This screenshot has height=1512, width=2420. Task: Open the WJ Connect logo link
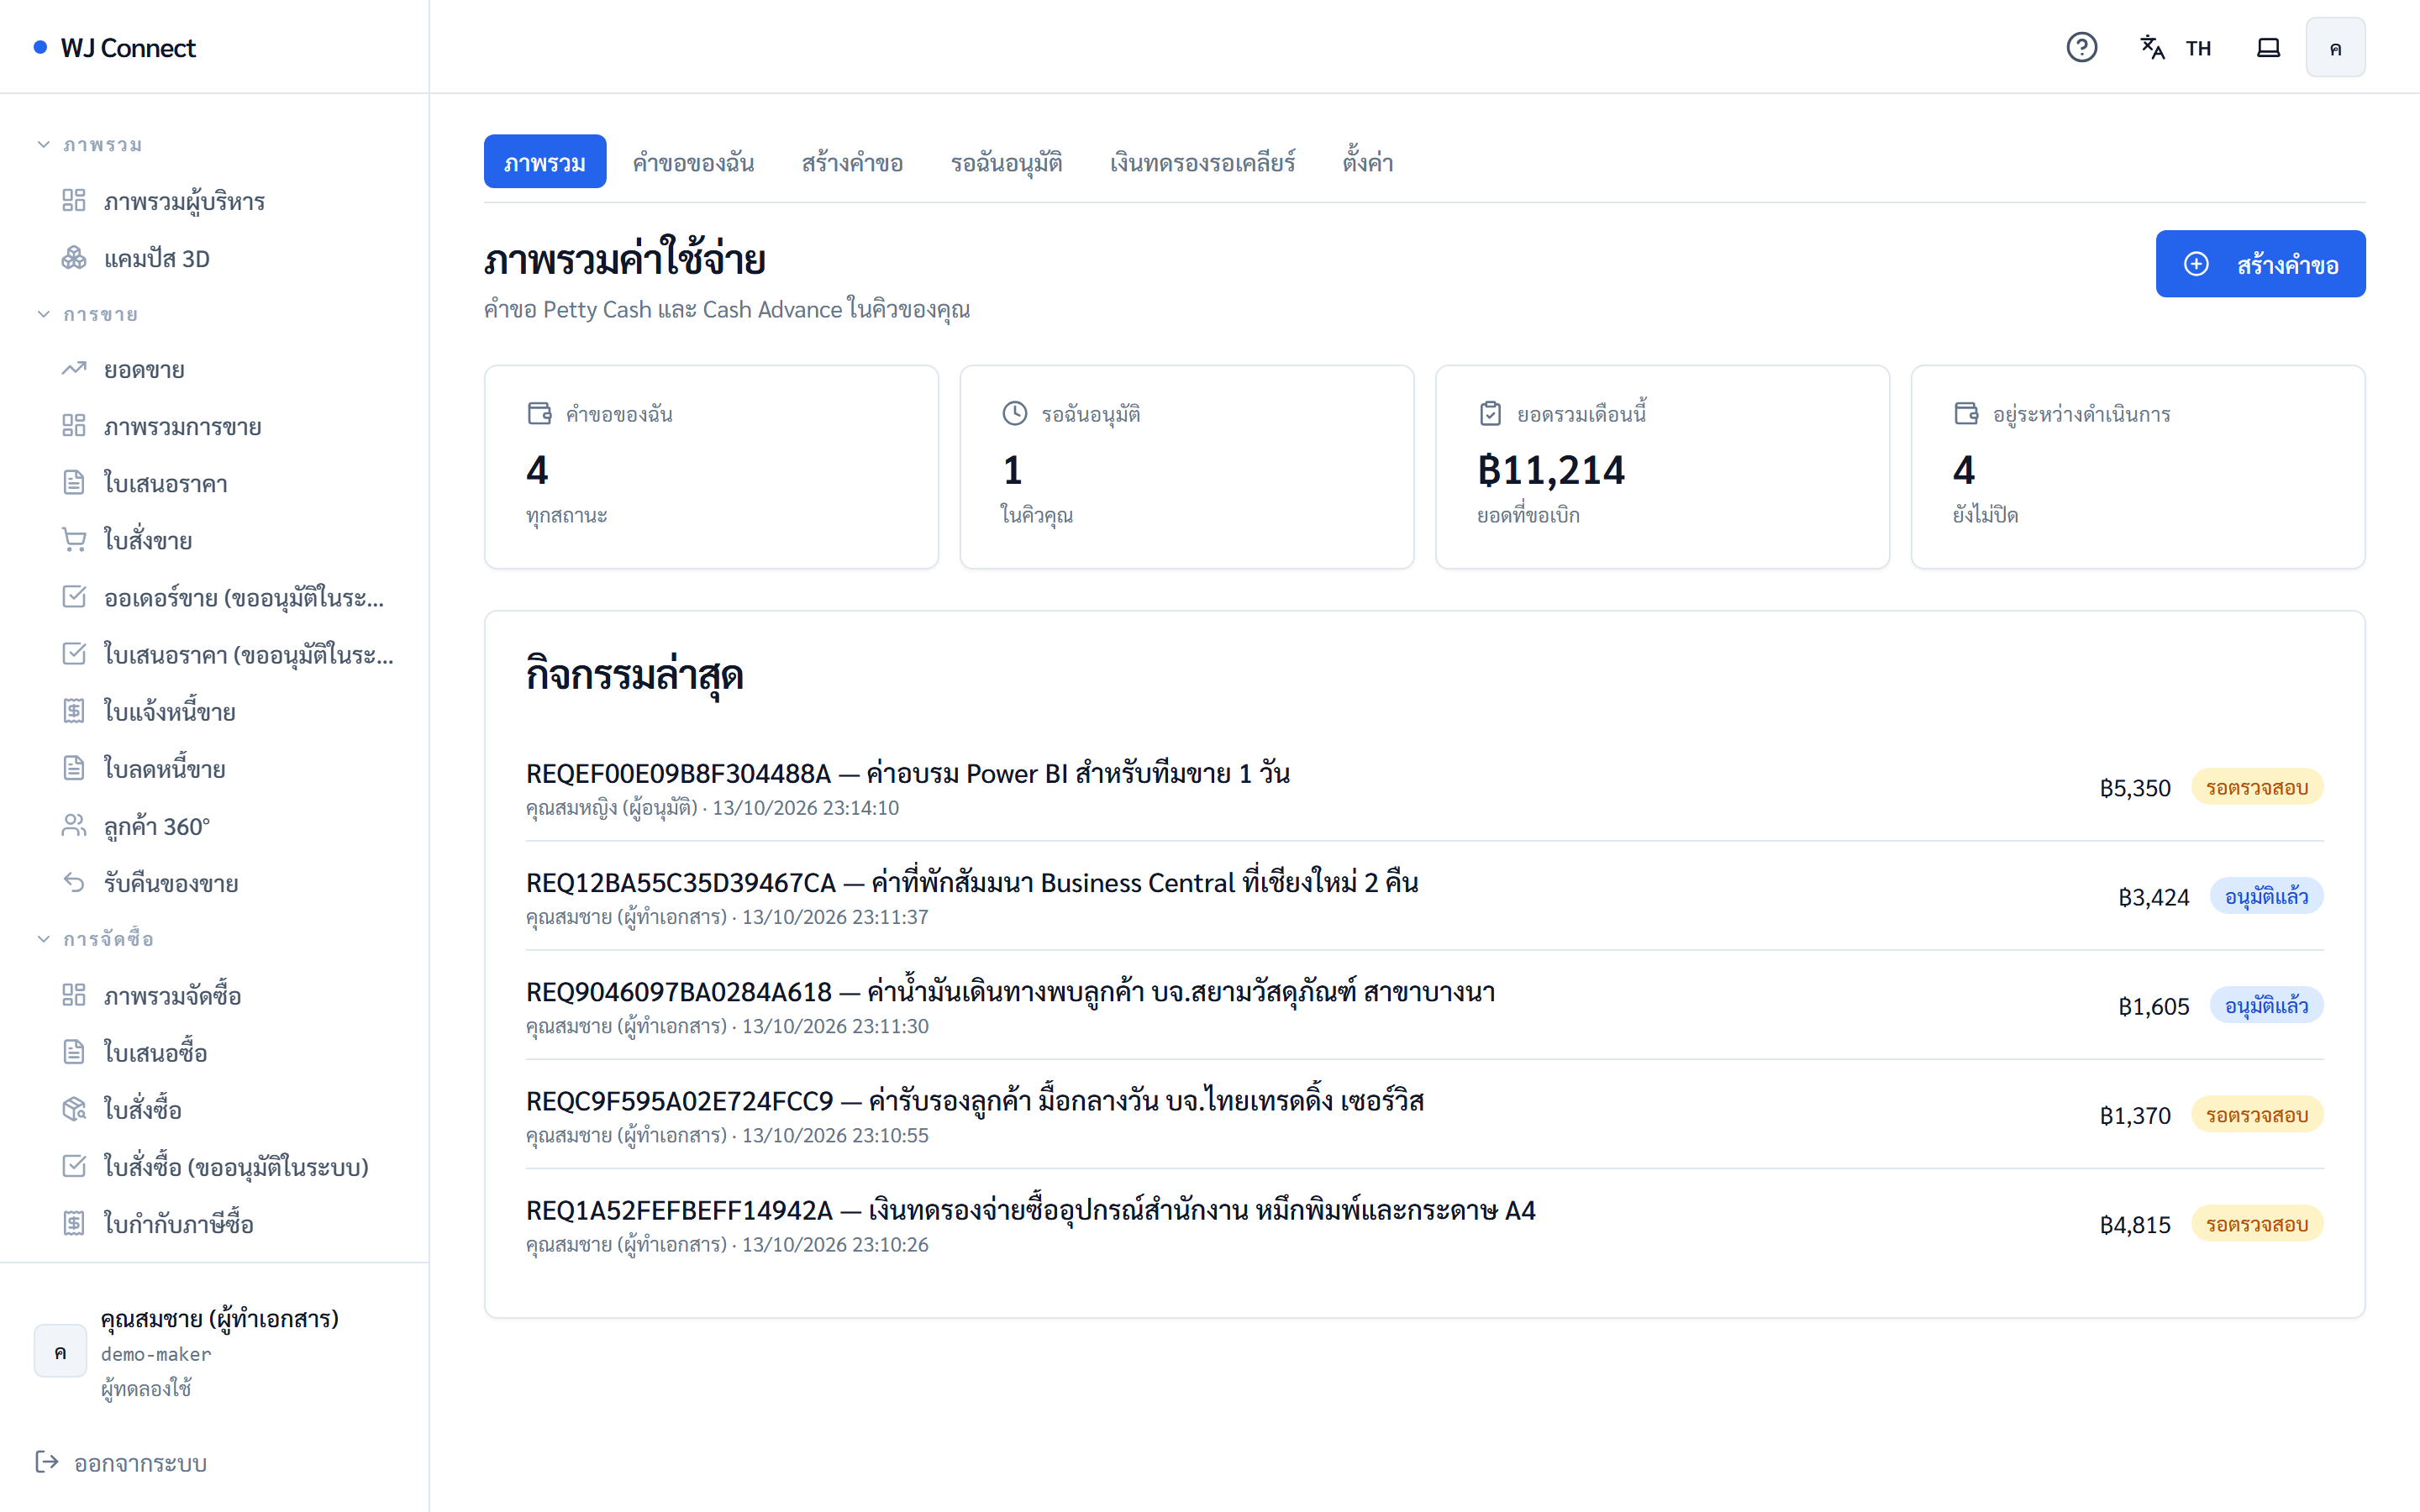tap(115, 47)
